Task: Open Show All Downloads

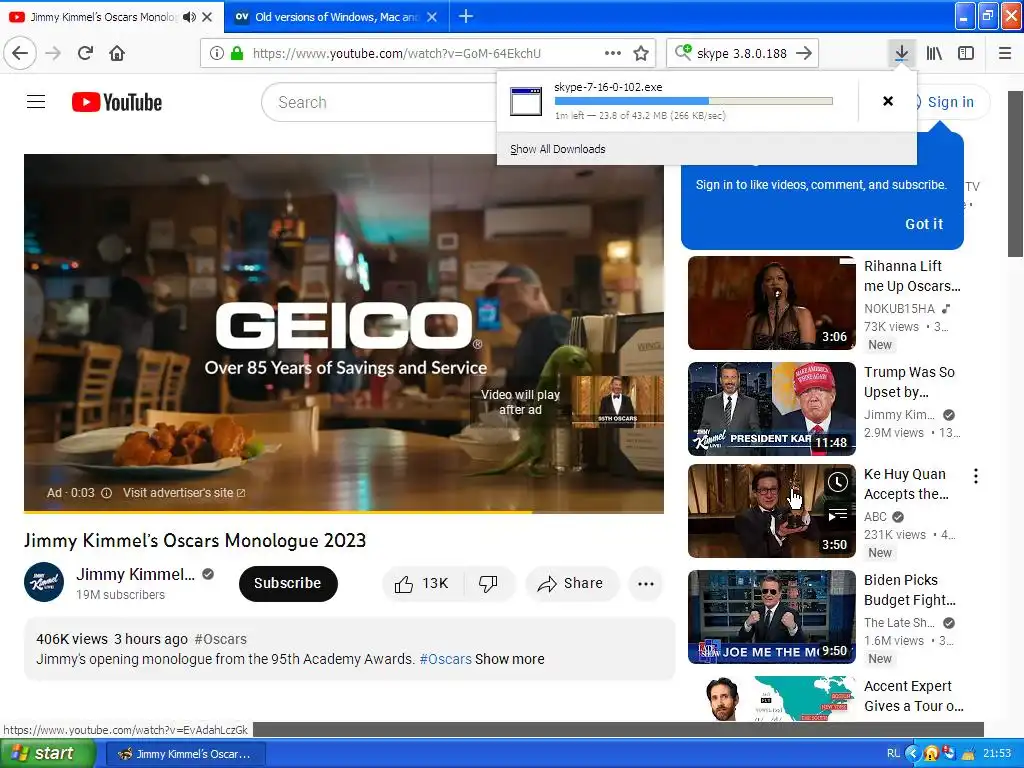Action: click(558, 149)
